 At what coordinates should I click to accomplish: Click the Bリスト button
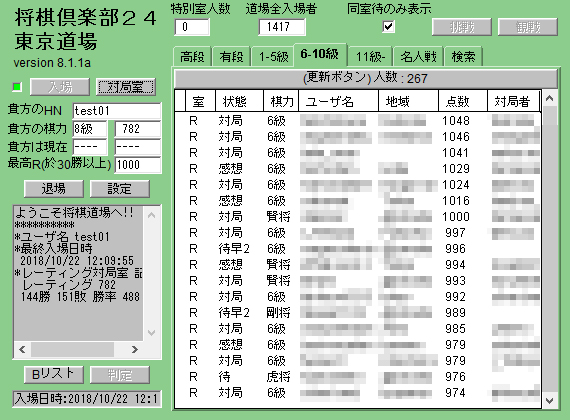(x=54, y=375)
